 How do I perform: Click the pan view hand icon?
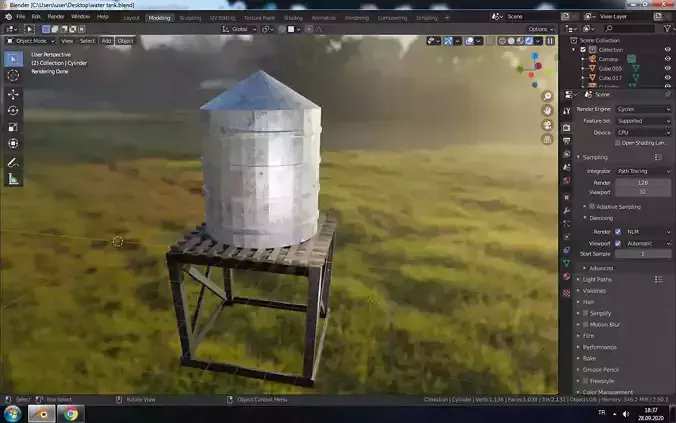click(x=547, y=111)
